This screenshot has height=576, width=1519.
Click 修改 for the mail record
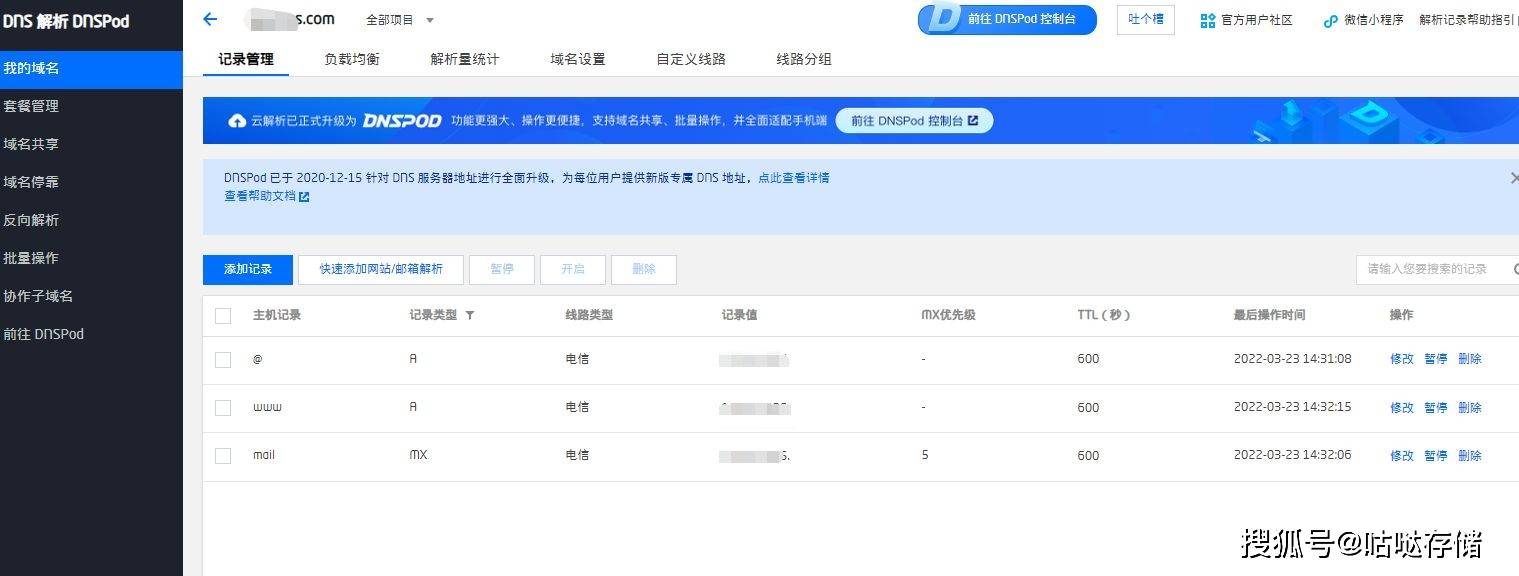pos(1402,455)
